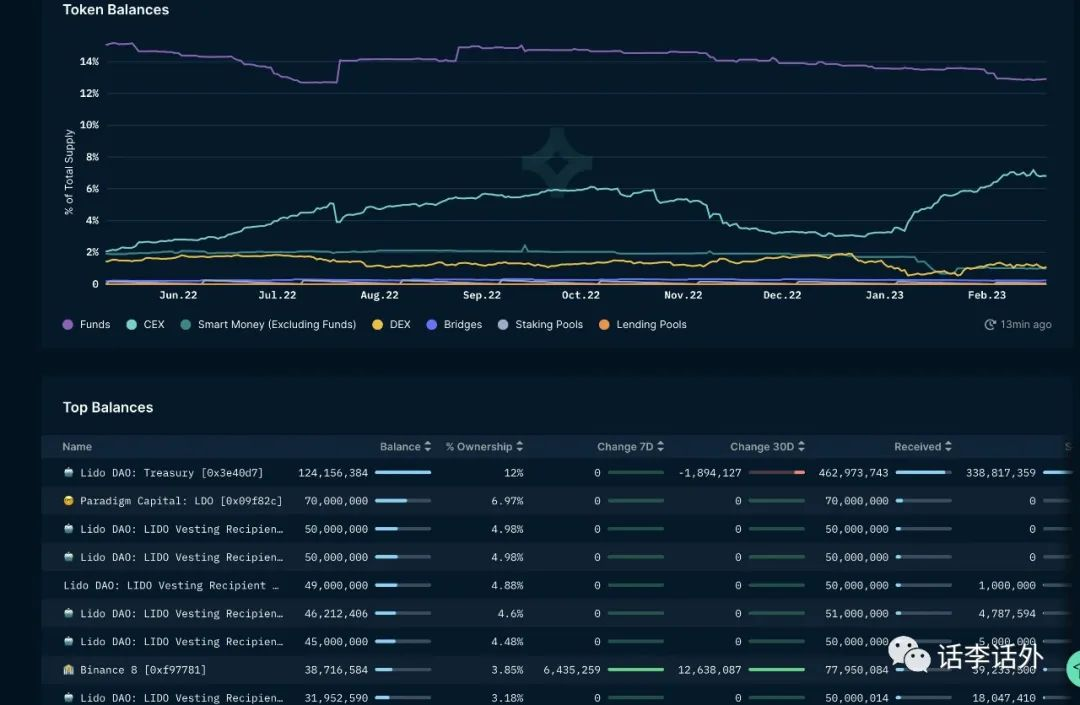Click the blue Bridges legend dot
The width and height of the screenshot is (1080, 705).
coord(432,324)
